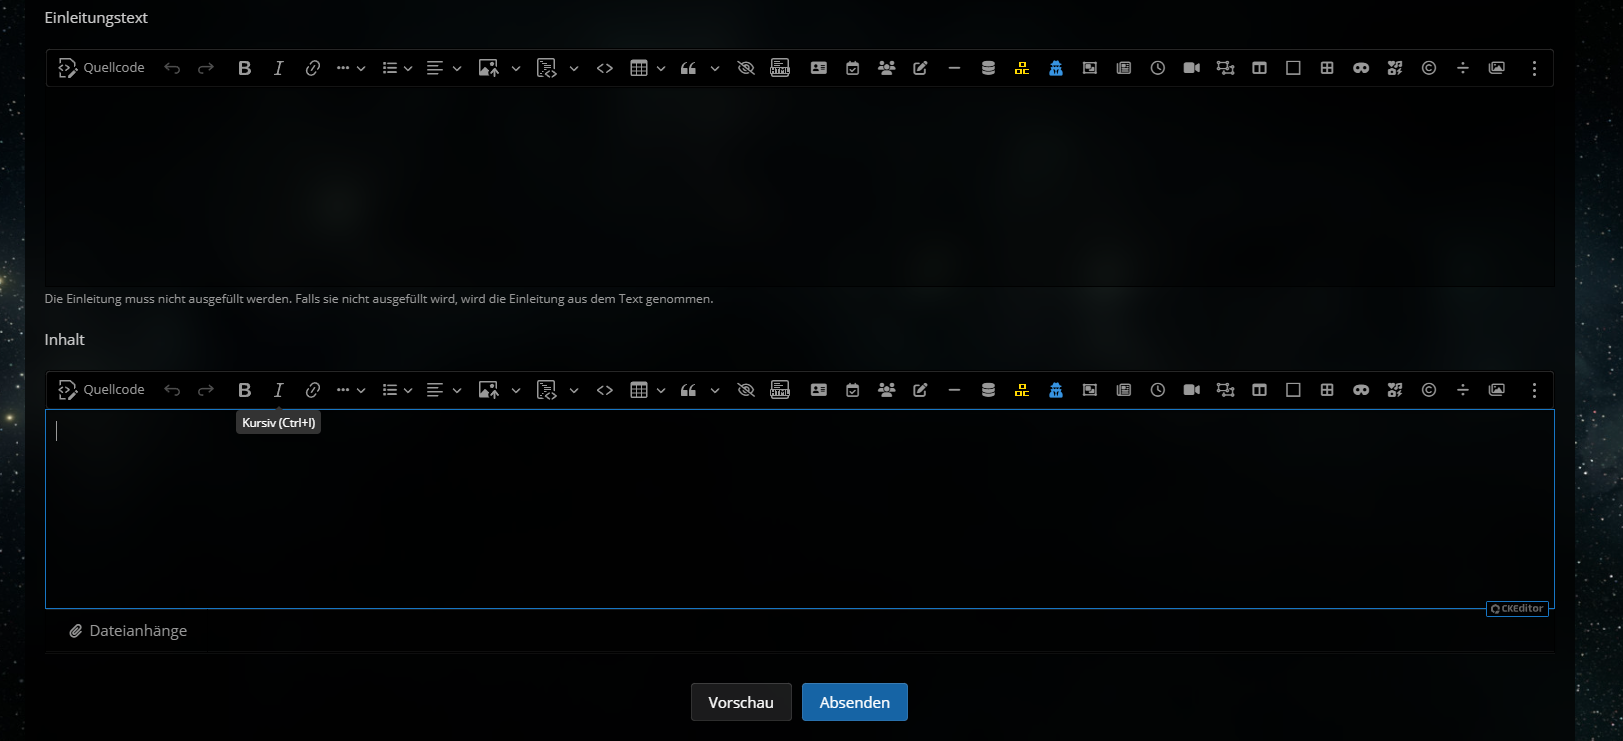Toggle Quellcode source mode in Einleitungstext editor
Screen dimensions: 1623x741
coord(101,68)
